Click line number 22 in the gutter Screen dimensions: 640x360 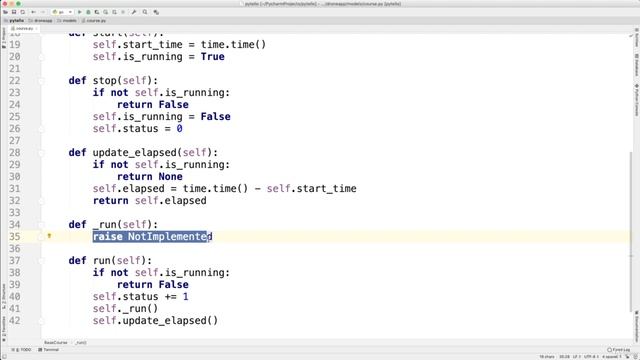pos(15,80)
